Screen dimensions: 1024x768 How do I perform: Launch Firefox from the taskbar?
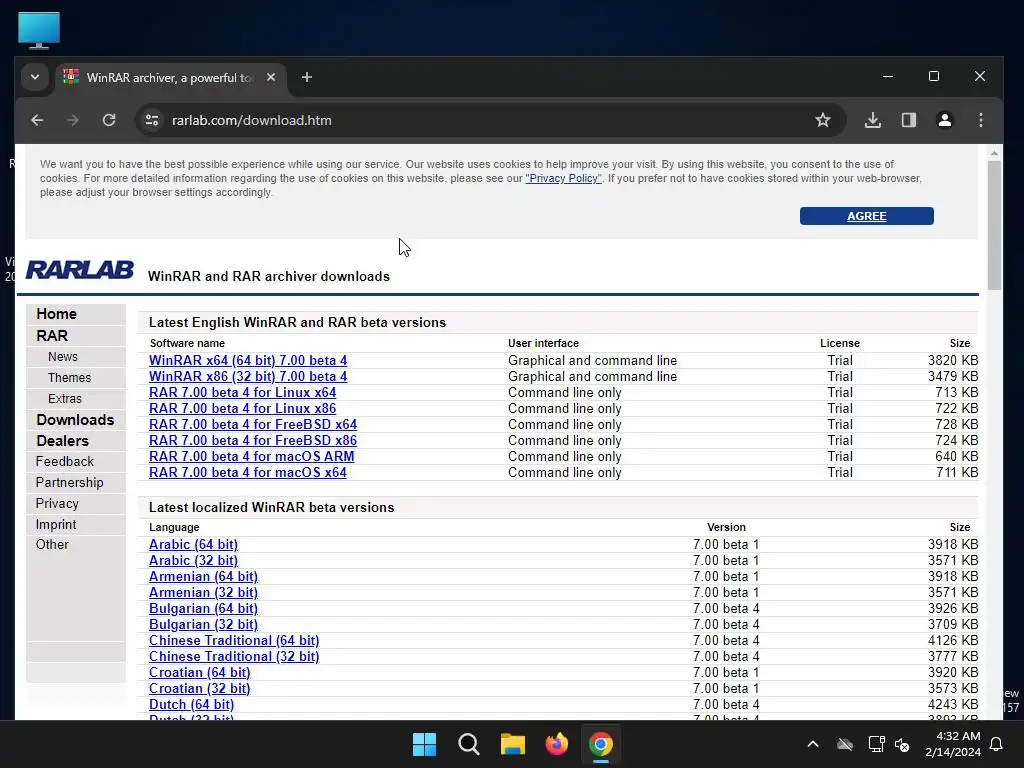[557, 744]
